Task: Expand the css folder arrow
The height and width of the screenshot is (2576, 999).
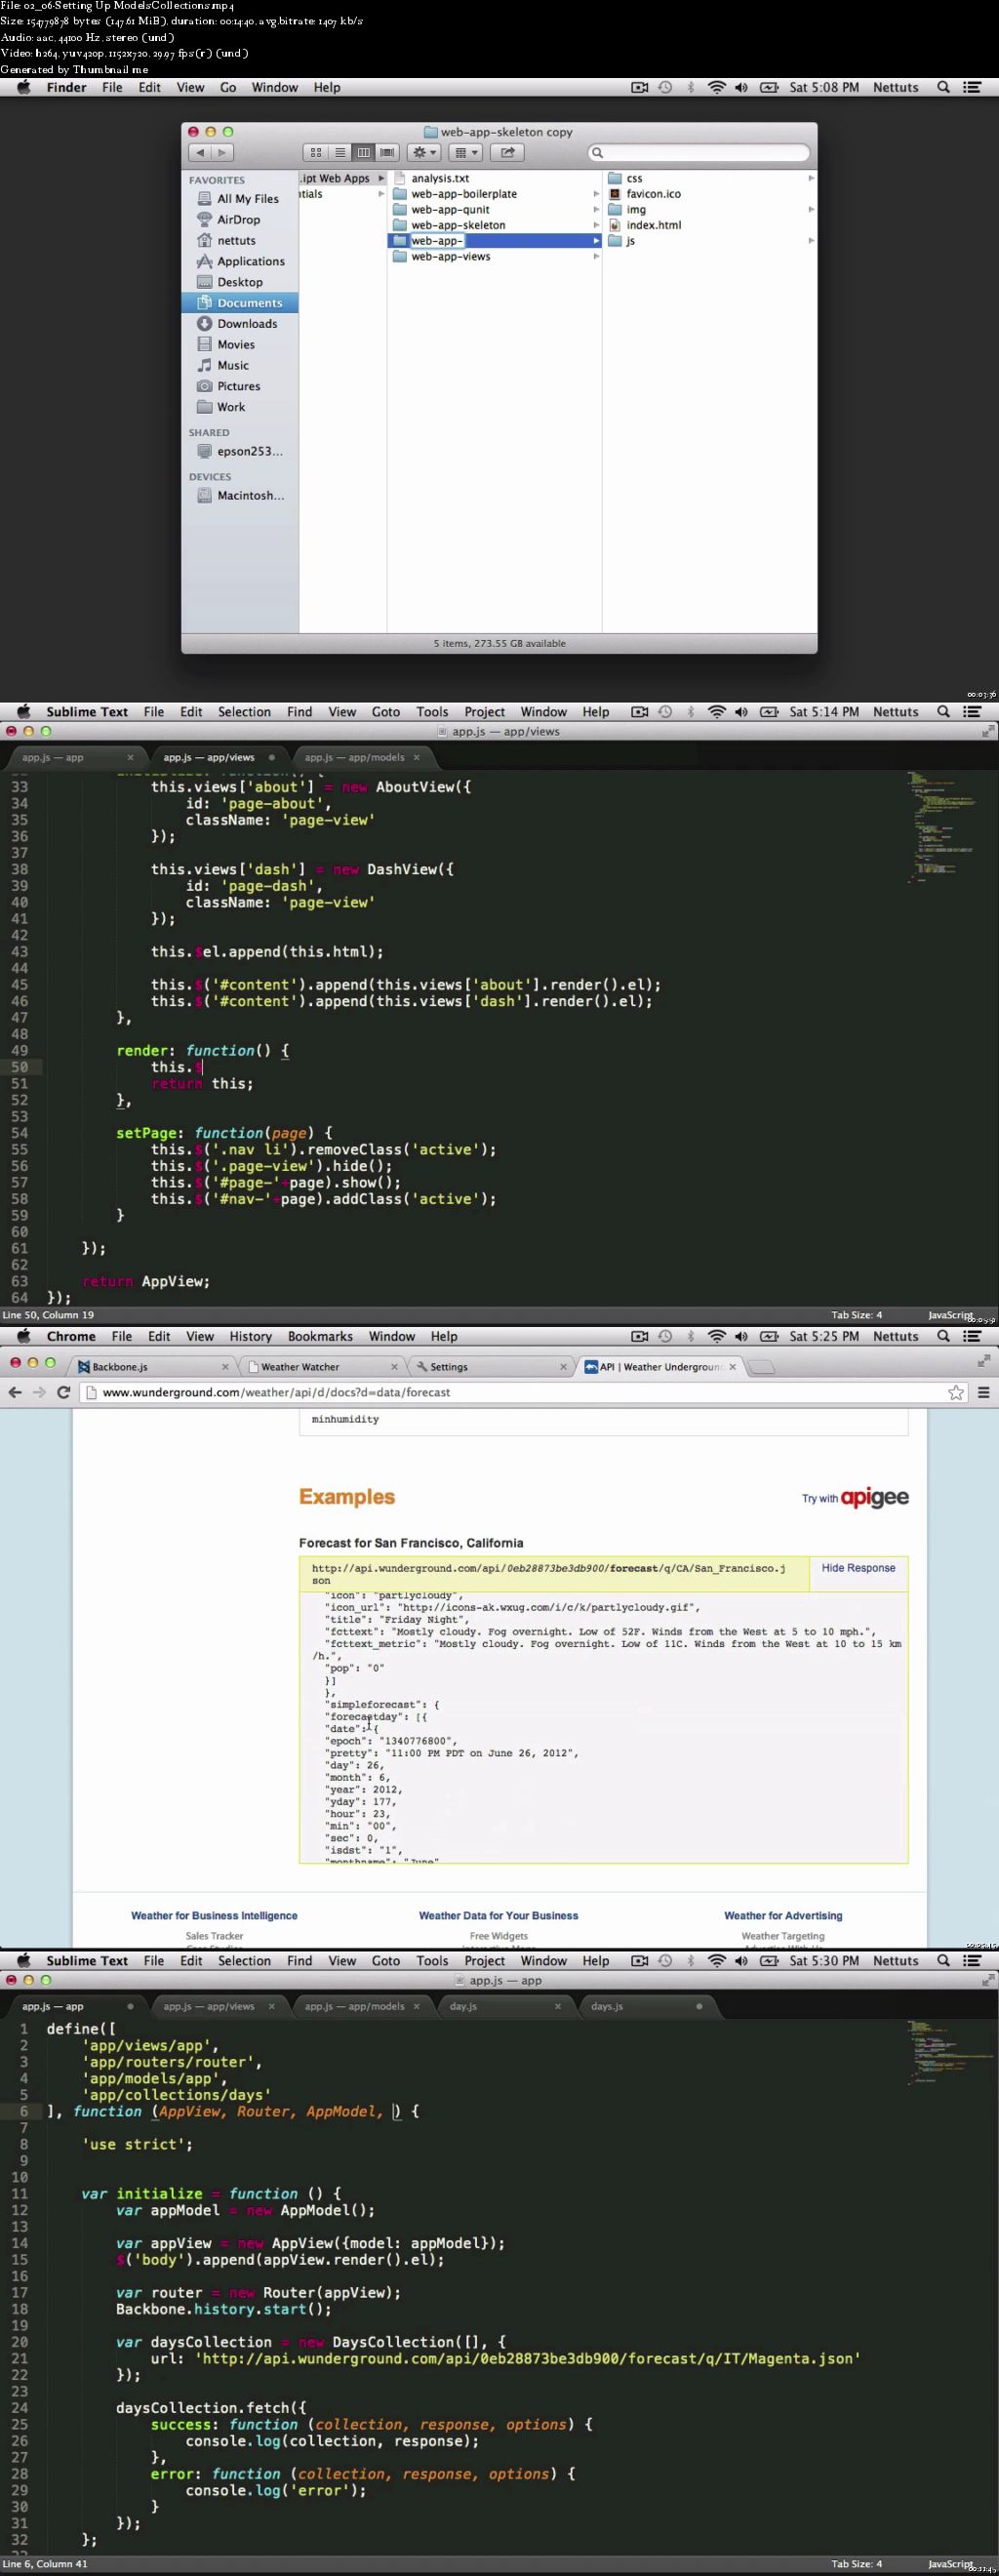Action: pyautogui.click(x=811, y=178)
